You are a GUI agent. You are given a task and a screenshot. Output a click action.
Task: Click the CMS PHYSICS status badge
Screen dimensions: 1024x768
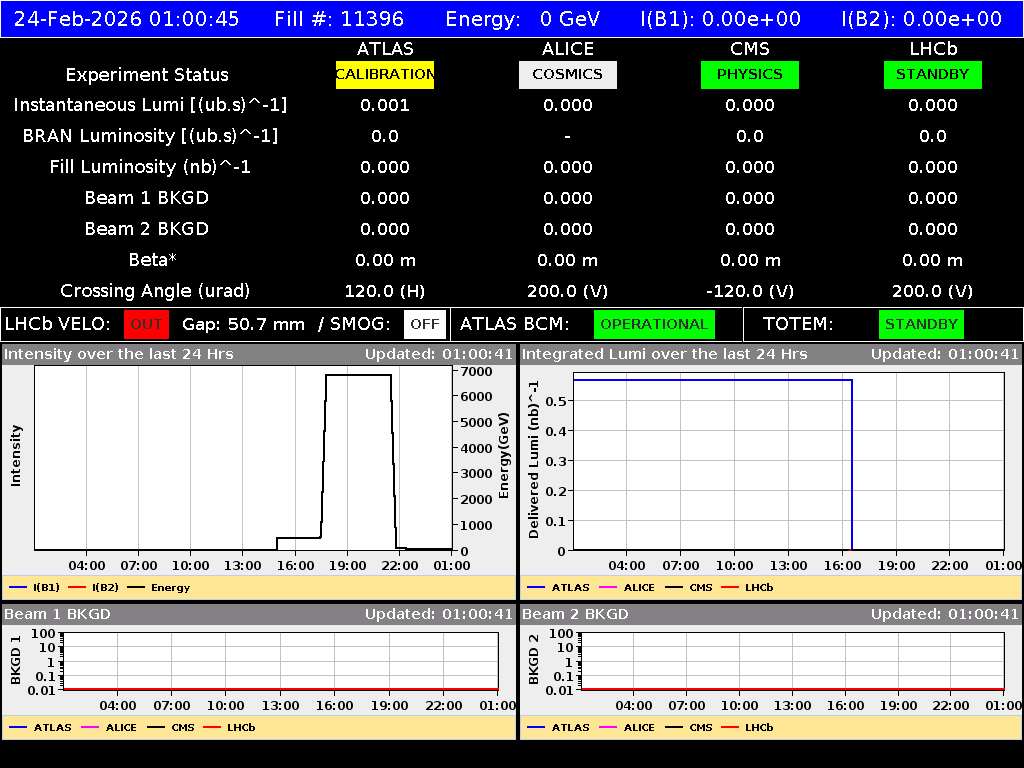749,74
